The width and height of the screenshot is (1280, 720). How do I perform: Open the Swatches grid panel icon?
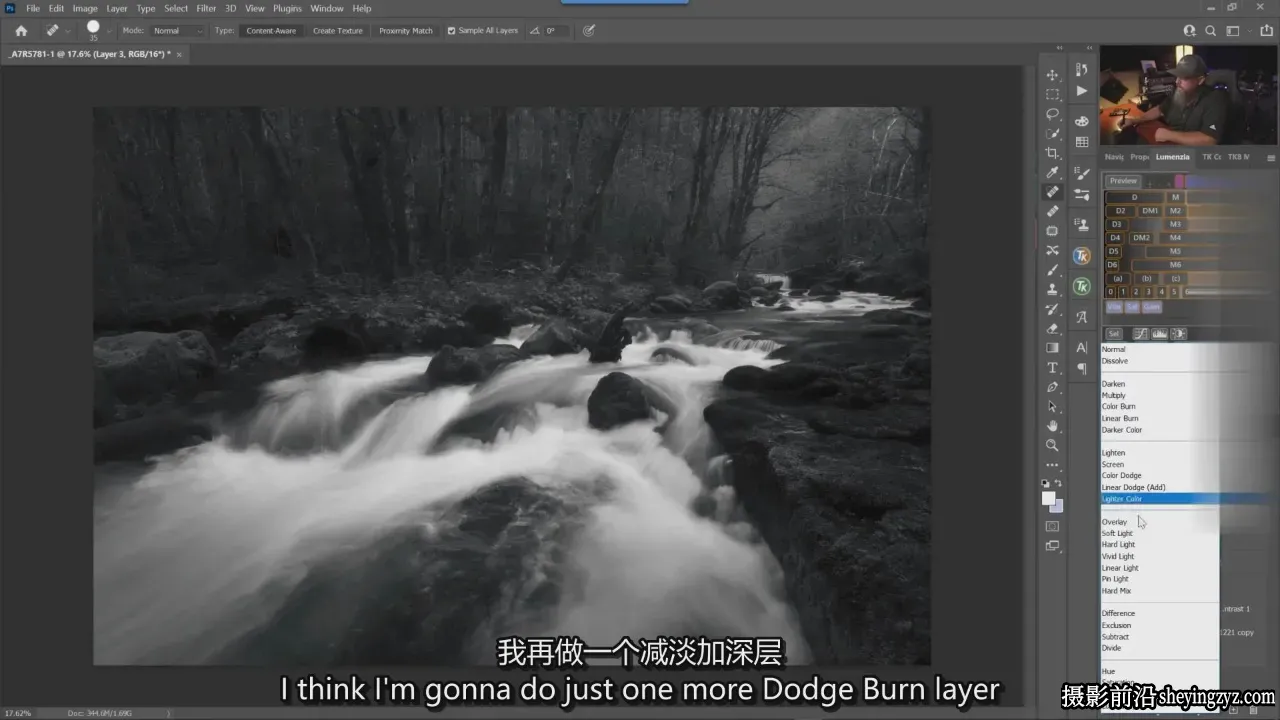pyautogui.click(x=1081, y=143)
